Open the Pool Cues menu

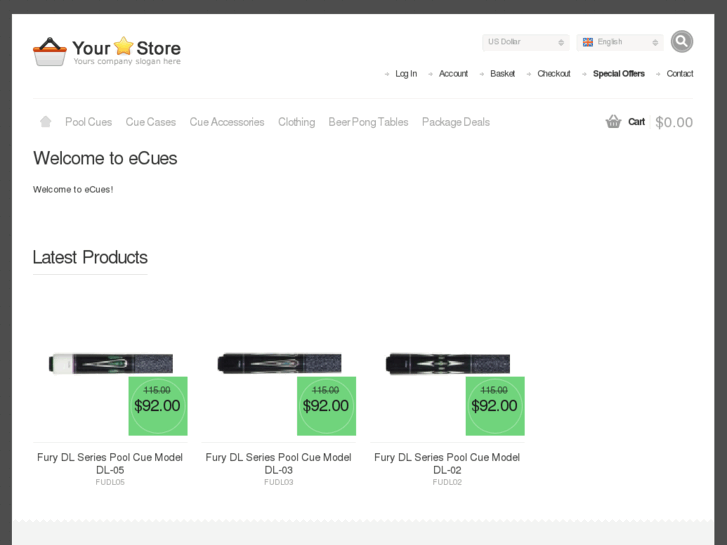(x=88, y=122)
